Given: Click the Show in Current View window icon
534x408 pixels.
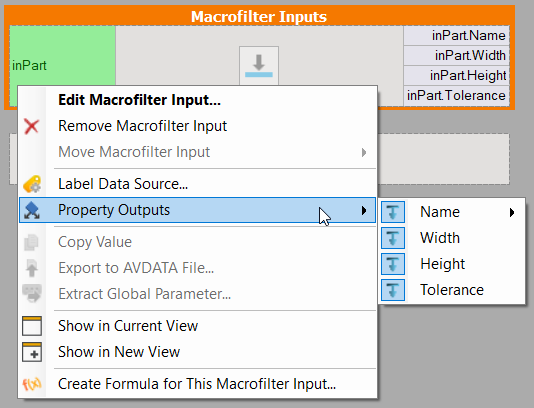Looking at the screenshot, I should coord(32,326).
